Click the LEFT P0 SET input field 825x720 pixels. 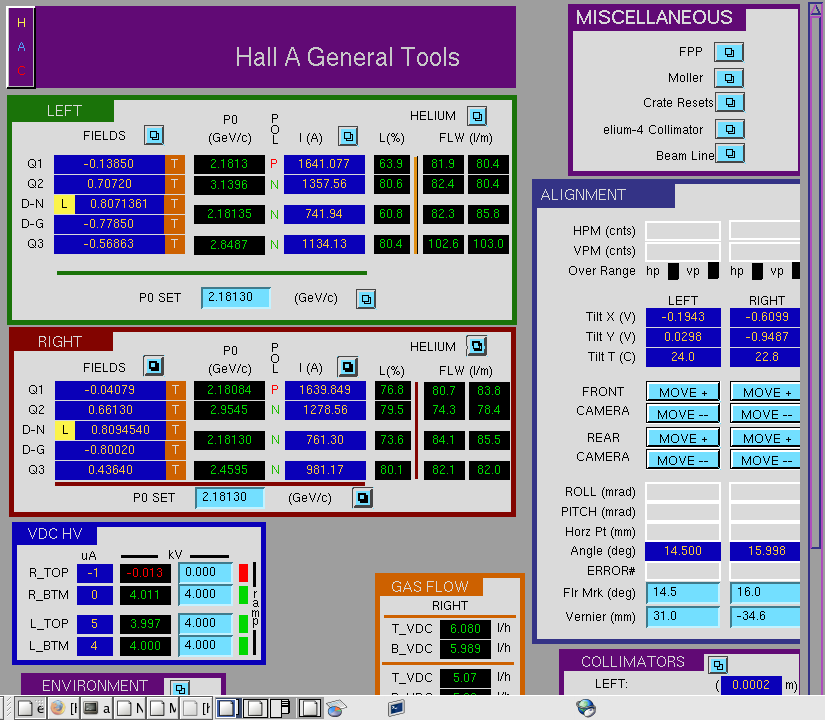click(x=236, y=297)
